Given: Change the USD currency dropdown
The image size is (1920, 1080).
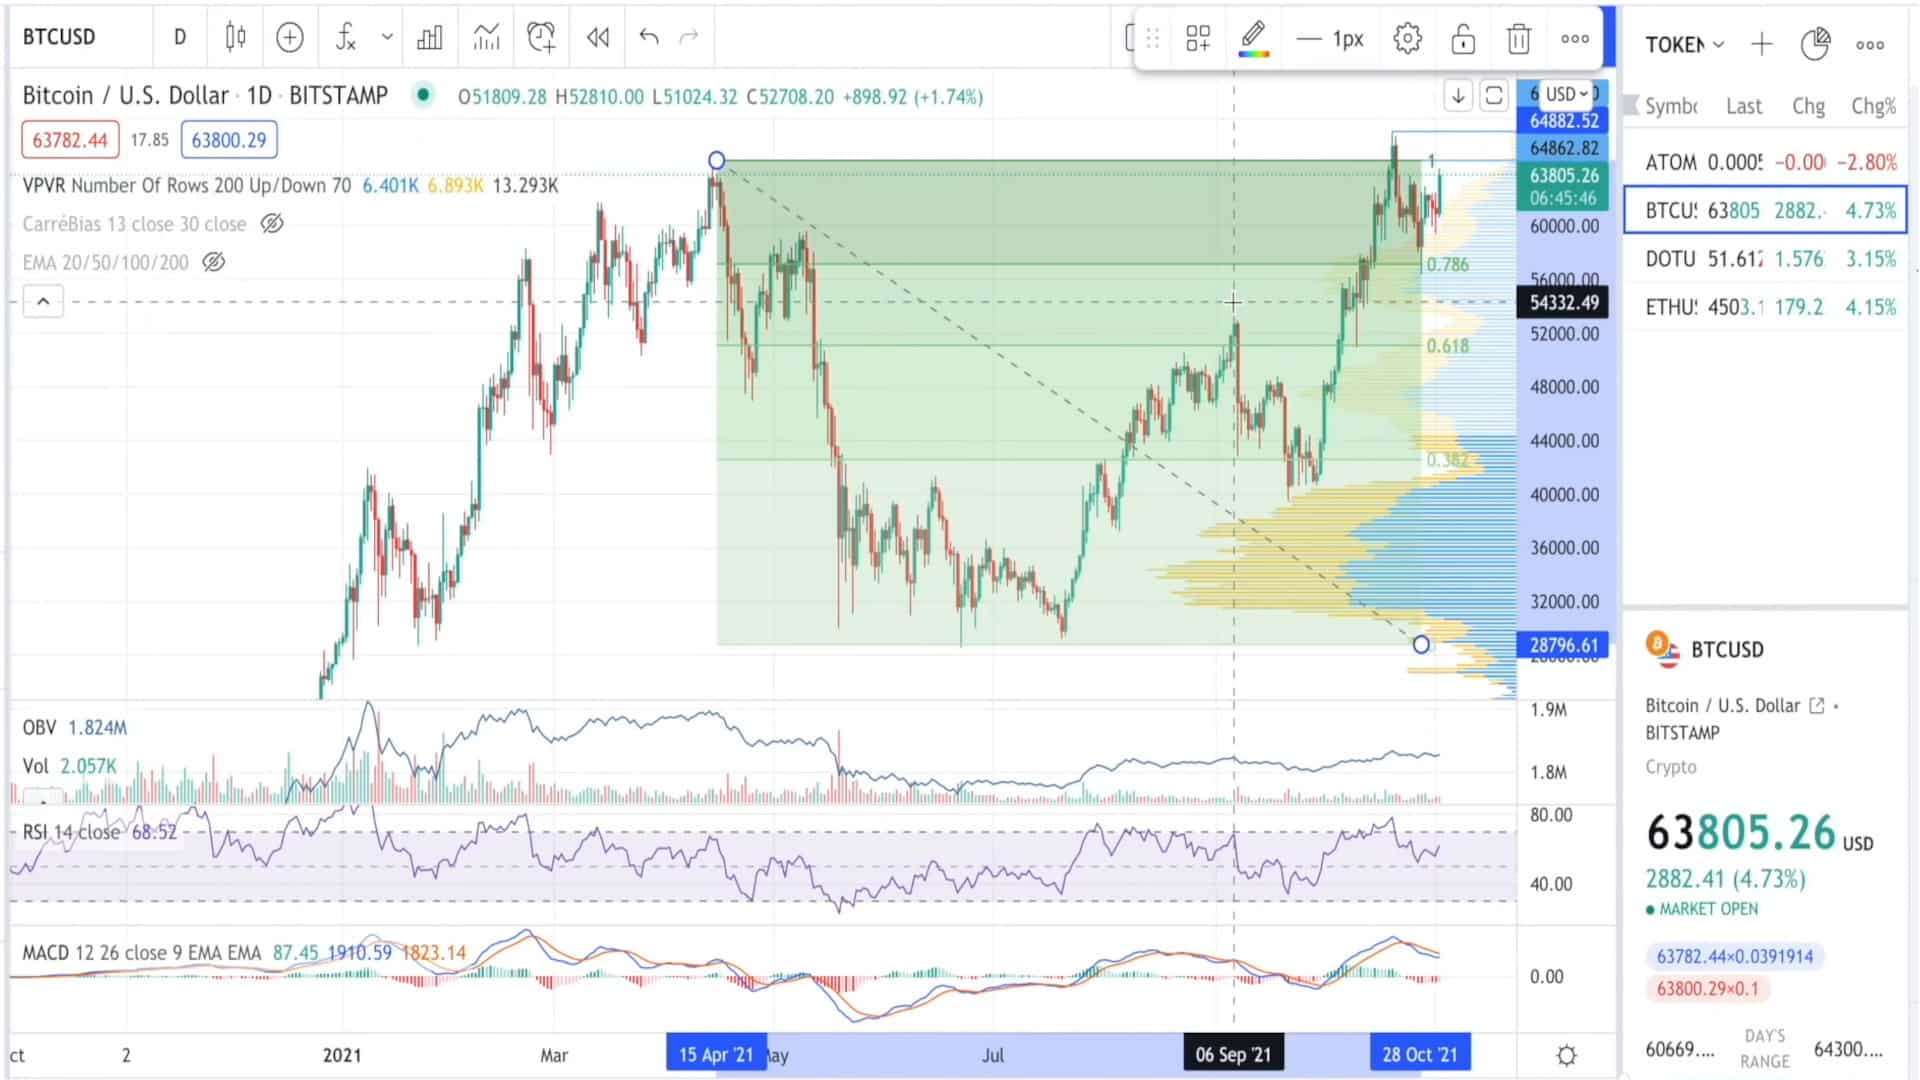Looking at the screenshot, I should pos(1567,93).
